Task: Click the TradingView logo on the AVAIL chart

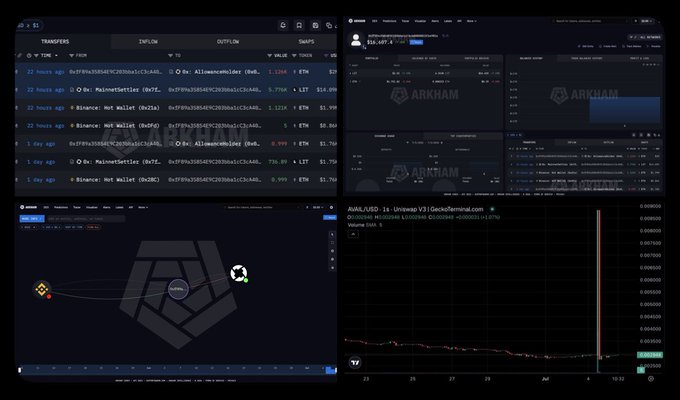Action: [x=355, y=363]
